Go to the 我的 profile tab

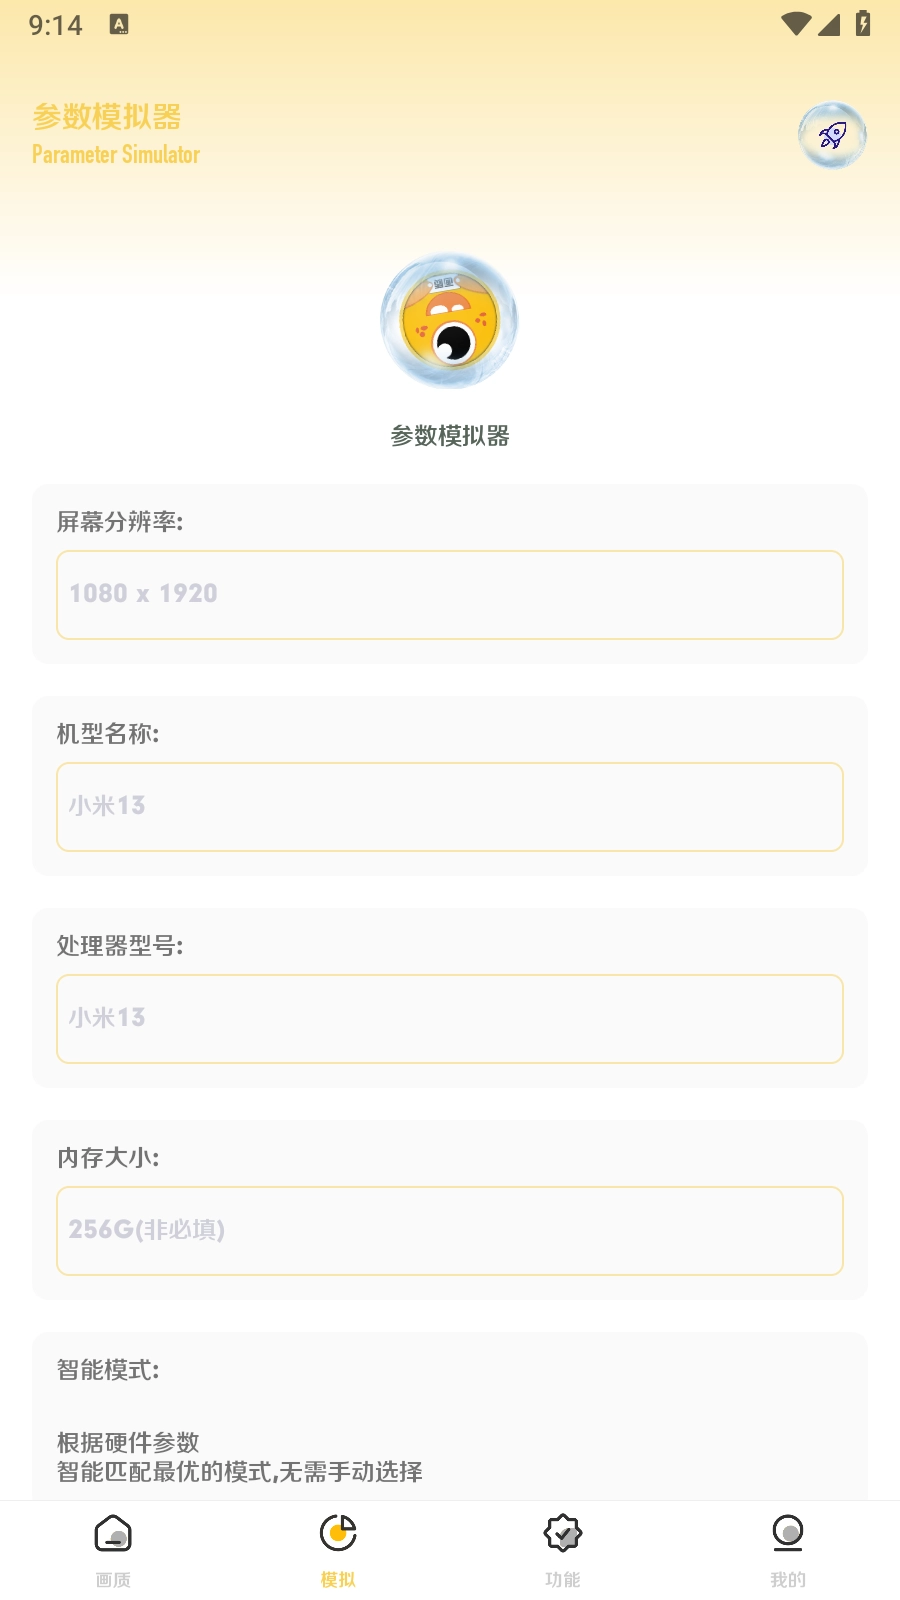point(788,1549)
